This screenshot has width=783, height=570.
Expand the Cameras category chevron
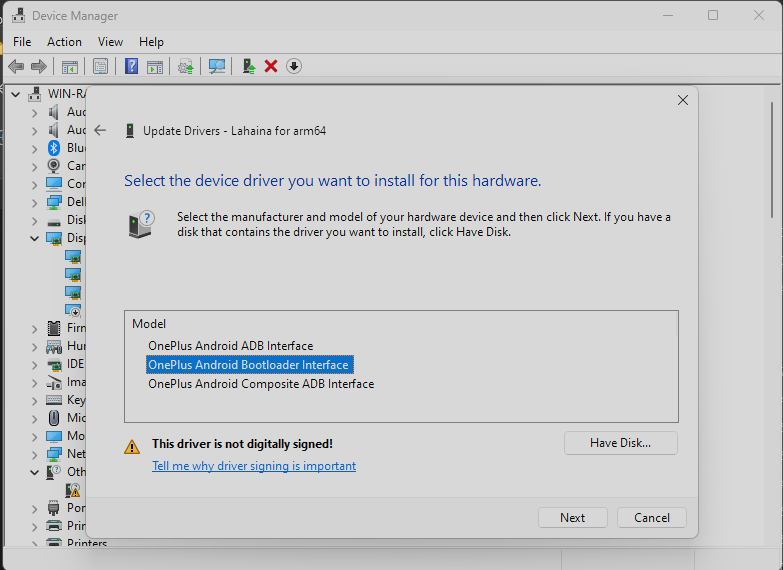pos(34,167)
